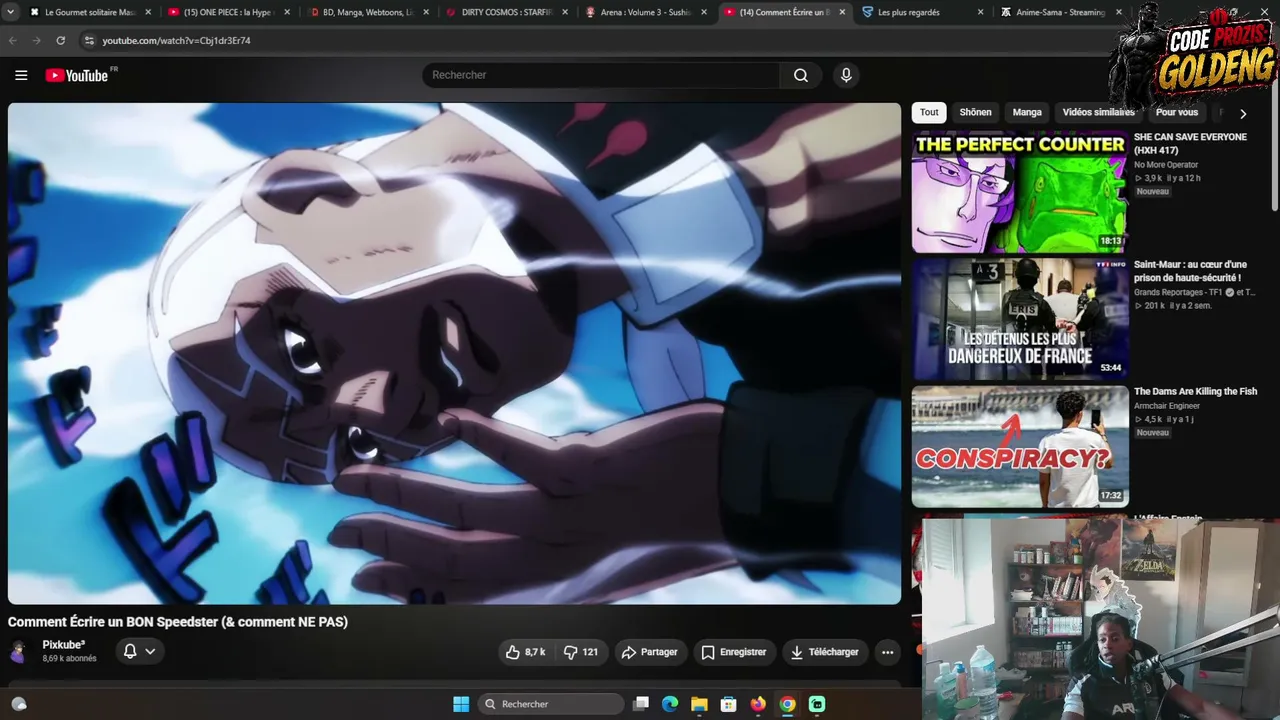View site information icon in address bar
Viewport: 1280px width, 720px height.
(x=89, y=41)
